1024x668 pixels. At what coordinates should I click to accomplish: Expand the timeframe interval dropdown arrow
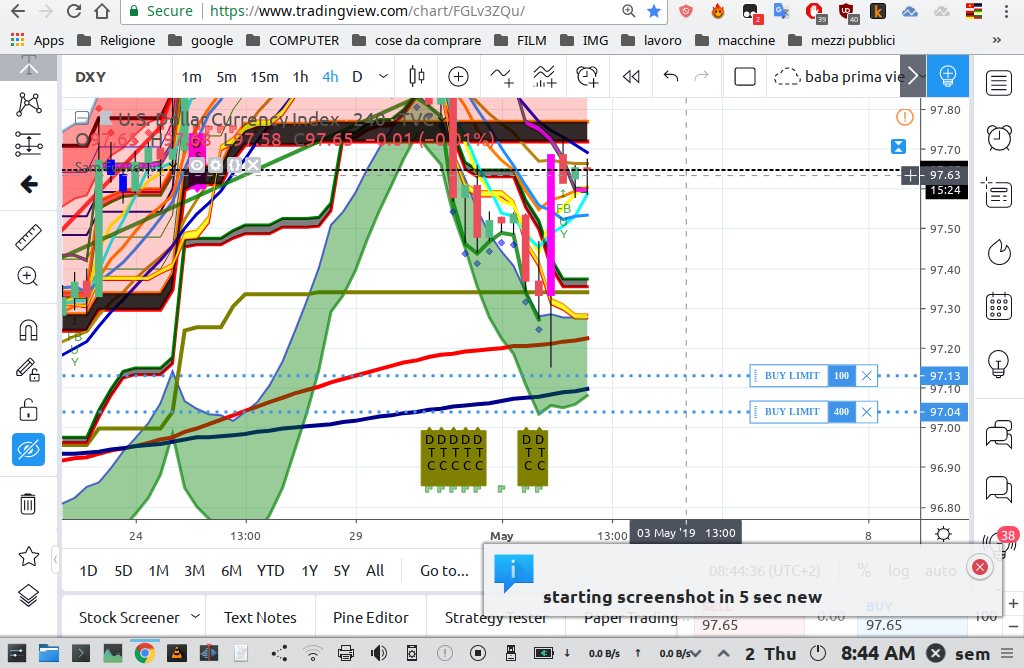click(383, 76)
